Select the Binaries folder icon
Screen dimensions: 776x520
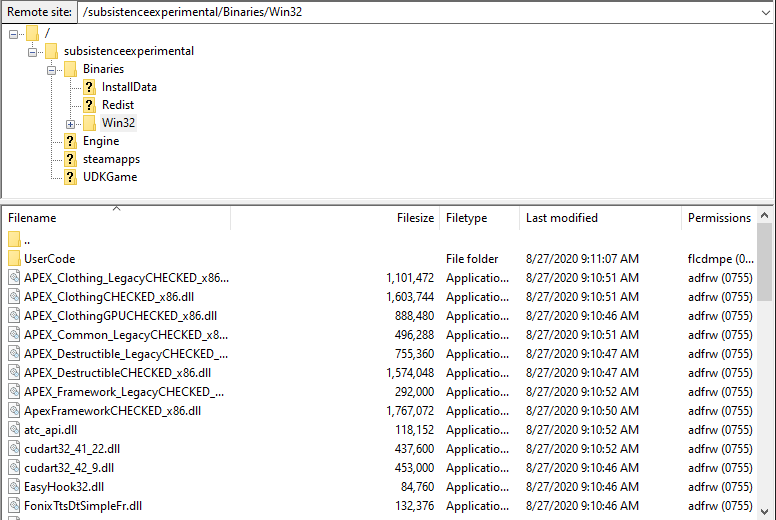(x=70, y=69)
